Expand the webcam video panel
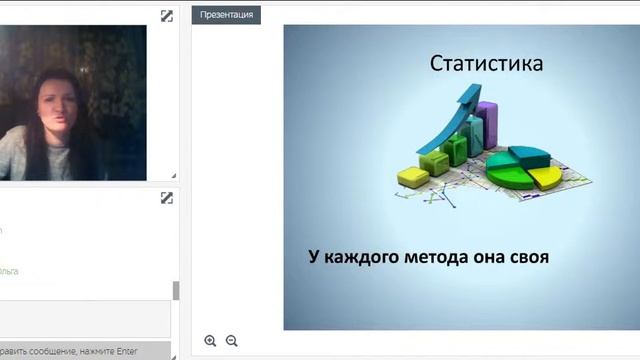Viewport: 640px width, 360px height. 167,16
